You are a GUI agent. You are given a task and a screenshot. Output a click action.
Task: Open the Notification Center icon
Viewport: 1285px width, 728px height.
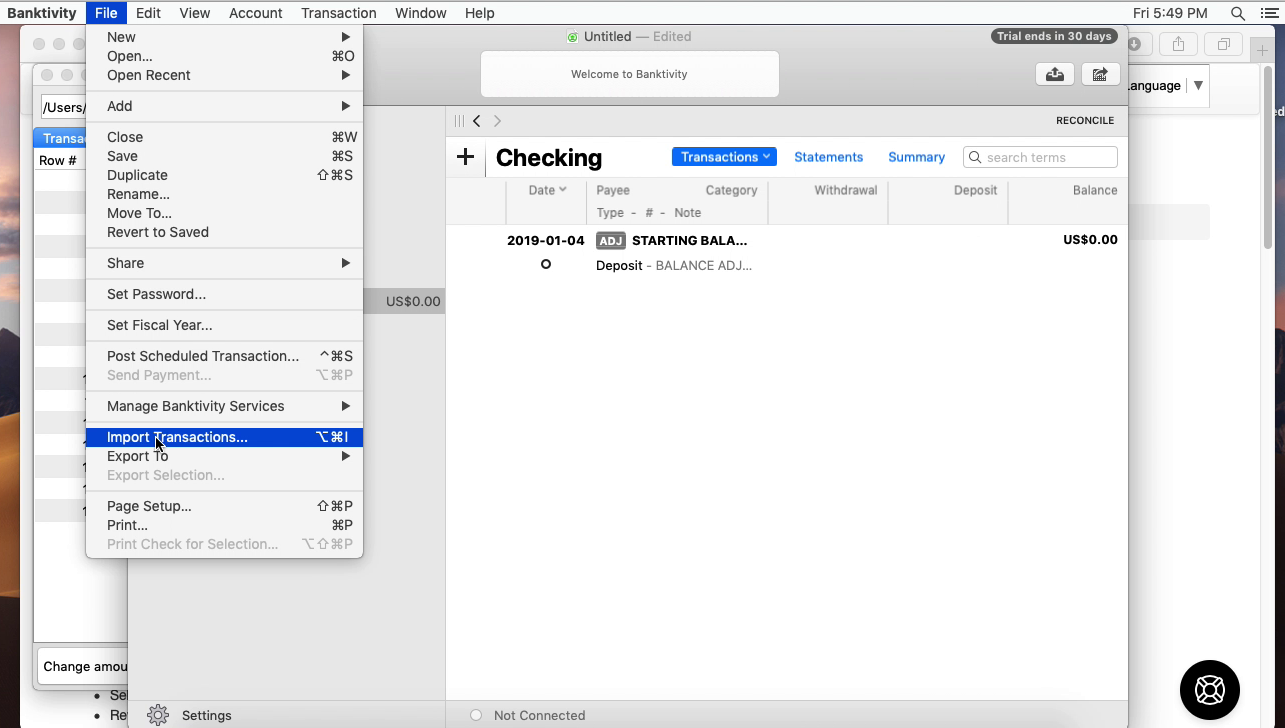pyautogui.click(x=1268, y=13)
